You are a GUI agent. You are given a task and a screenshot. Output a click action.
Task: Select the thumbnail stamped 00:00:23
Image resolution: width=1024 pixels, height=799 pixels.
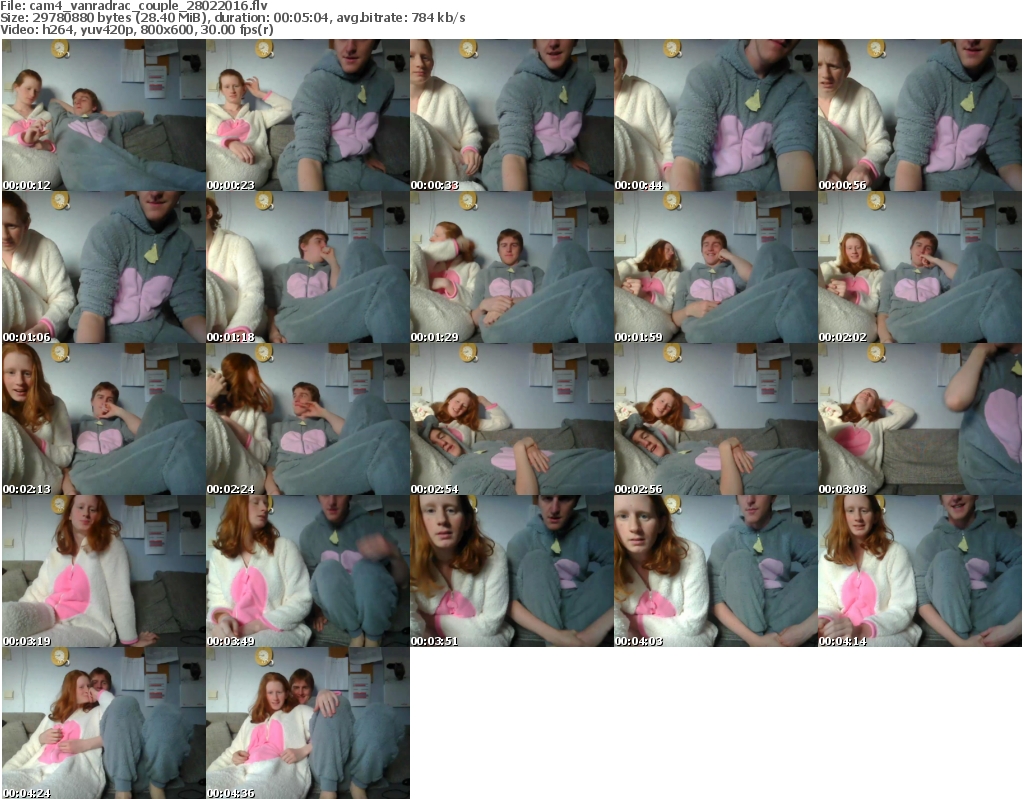(x=308, y=115)
